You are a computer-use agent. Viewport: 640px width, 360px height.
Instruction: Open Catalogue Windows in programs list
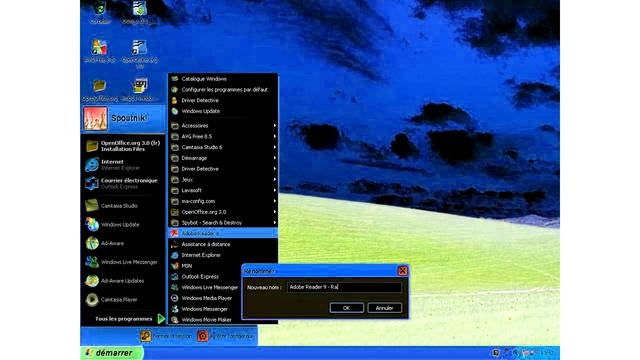point(223,79)
